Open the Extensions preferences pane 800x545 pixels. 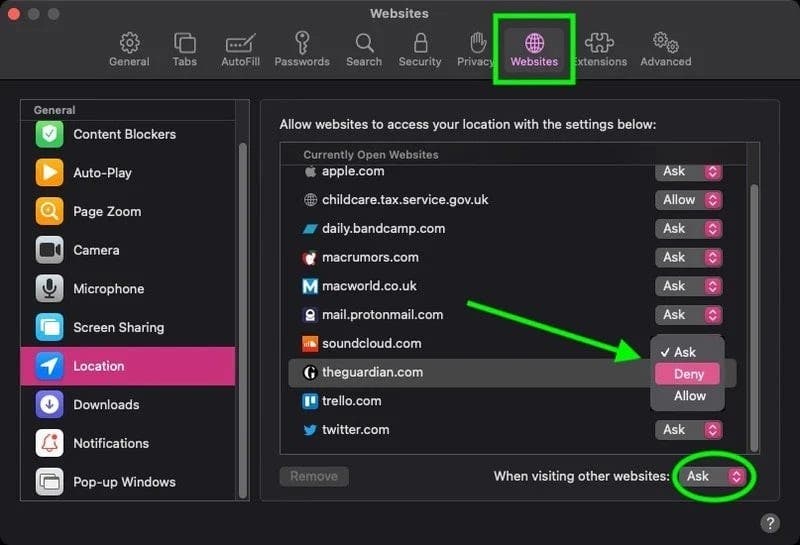599,49
